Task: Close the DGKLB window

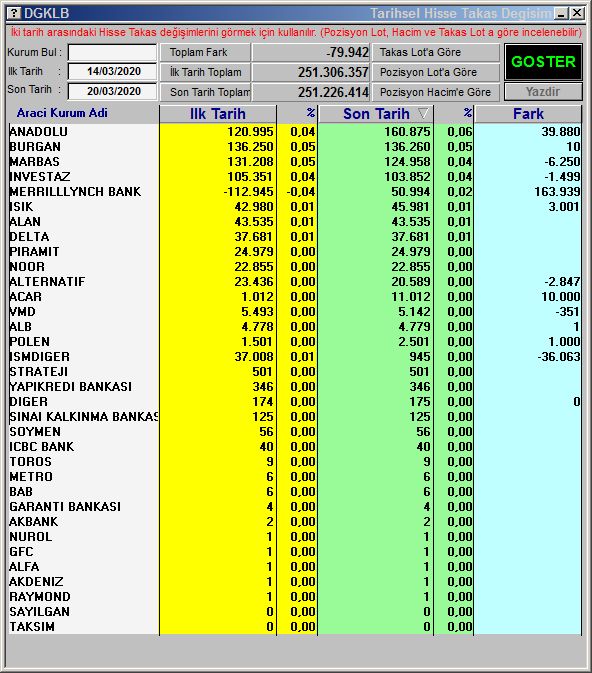Action: 577,13
